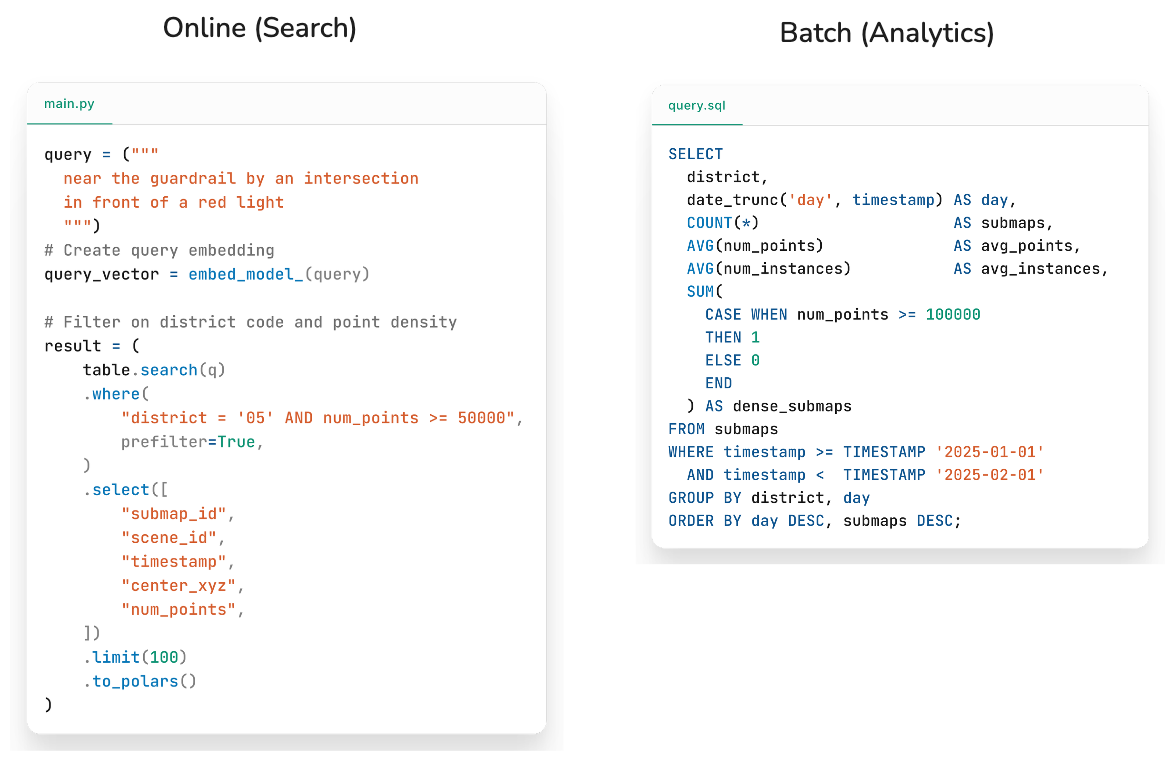1175x760 pixels.
Task: Click the .limit(100) method call
Action: (x=135, y=657)
